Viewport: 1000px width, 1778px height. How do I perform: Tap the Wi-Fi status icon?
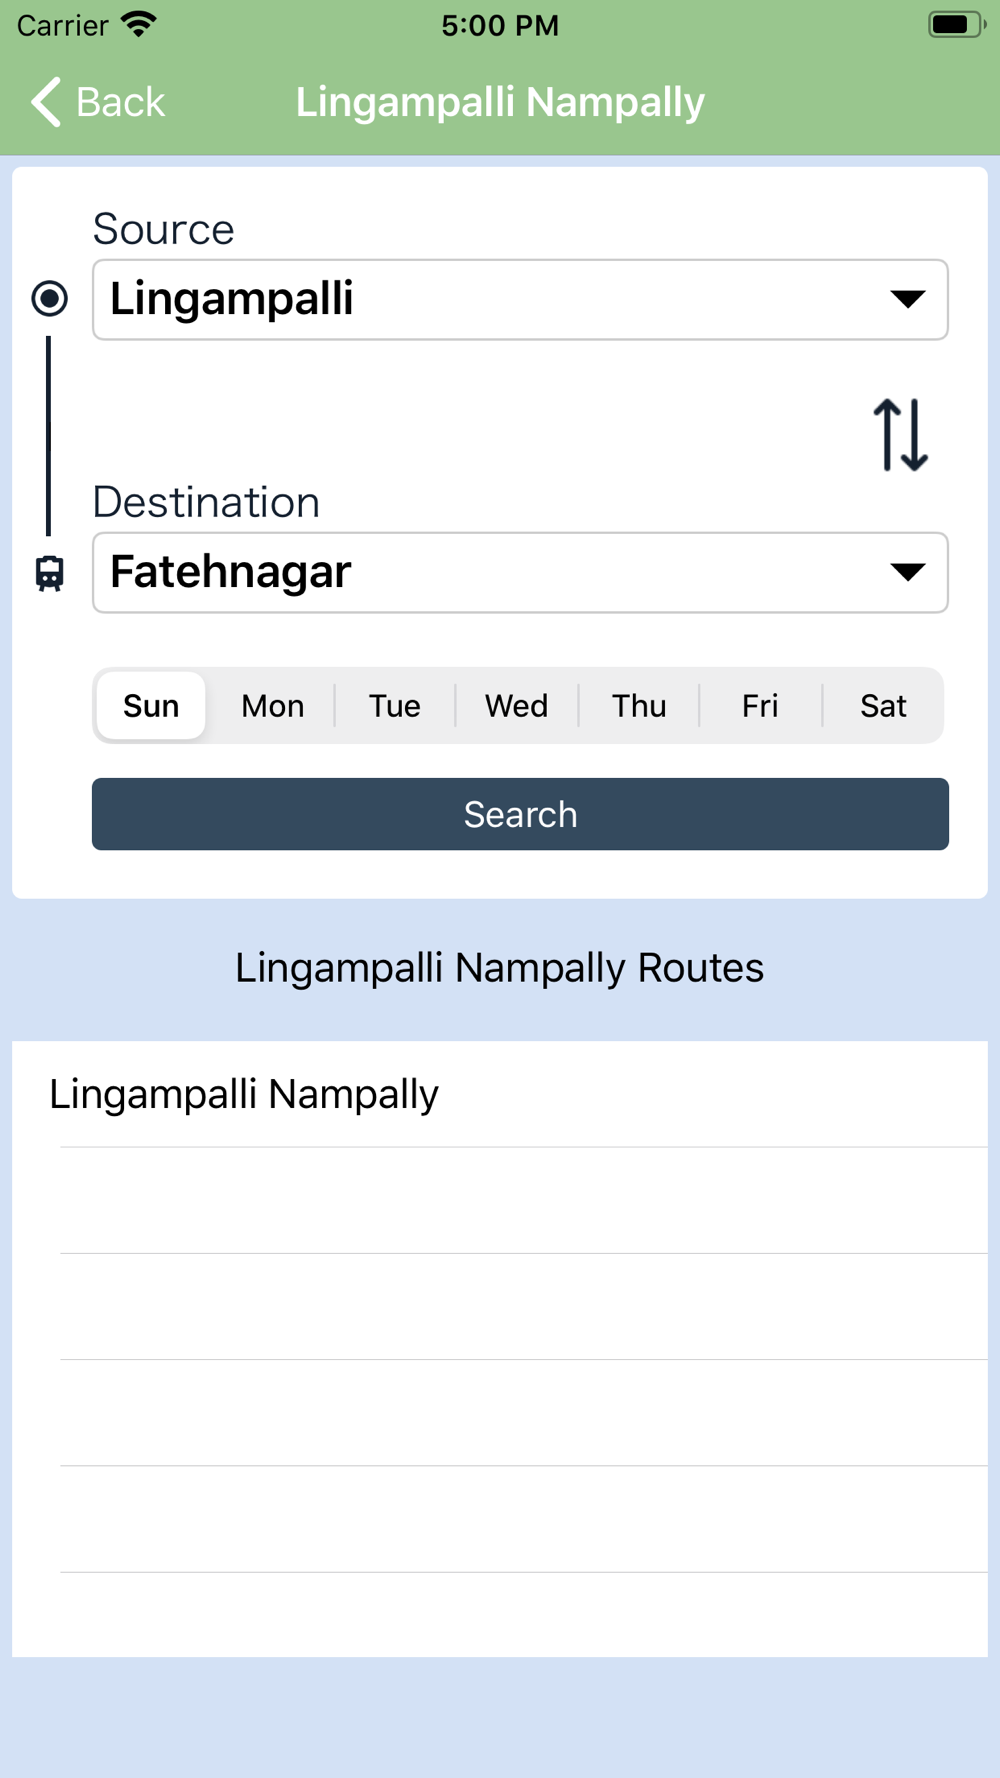[x=139, y=24]
